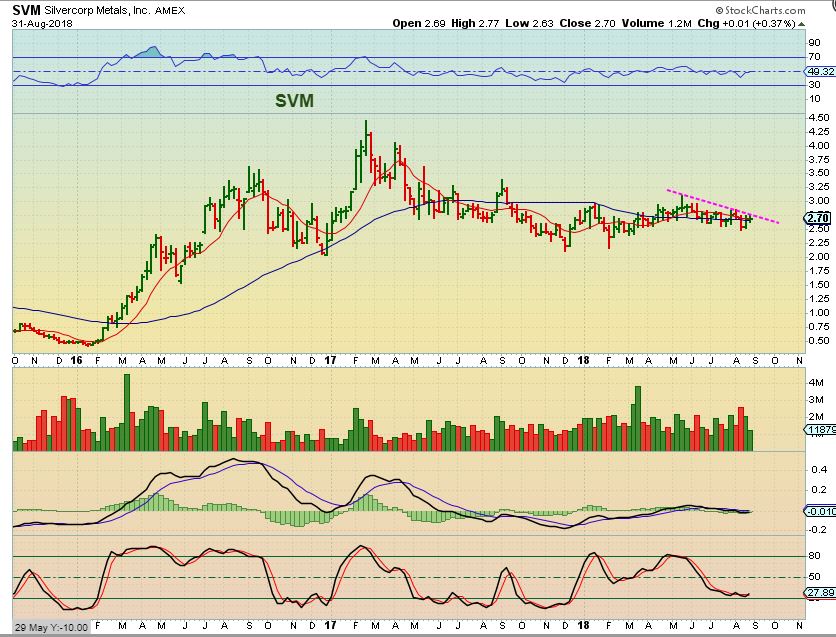836x637 pixels.
Task: Click the 3.75 price axis label
Action: tap(818, 159)
